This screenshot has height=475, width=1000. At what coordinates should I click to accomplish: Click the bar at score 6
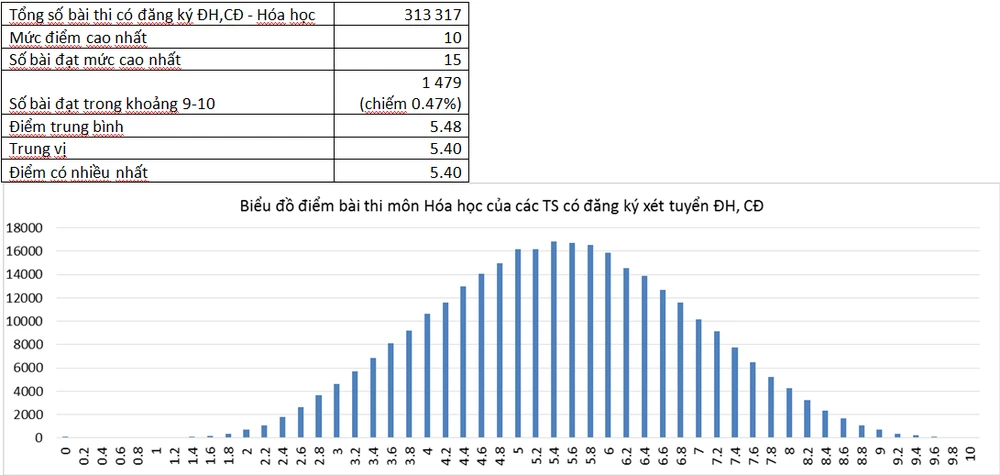point(608,345)
